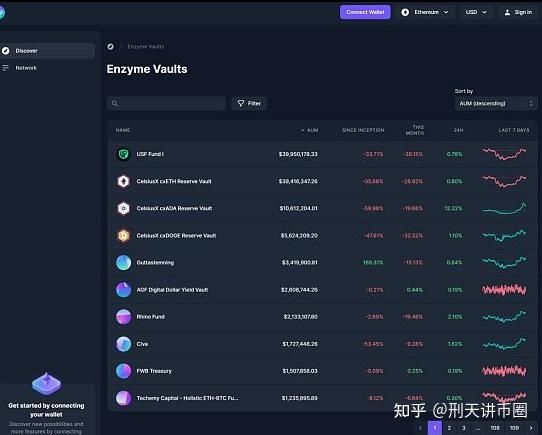The image size is (542, 435).
Task: Click the Cive vault avatar
Action: (x=123, y=344)
